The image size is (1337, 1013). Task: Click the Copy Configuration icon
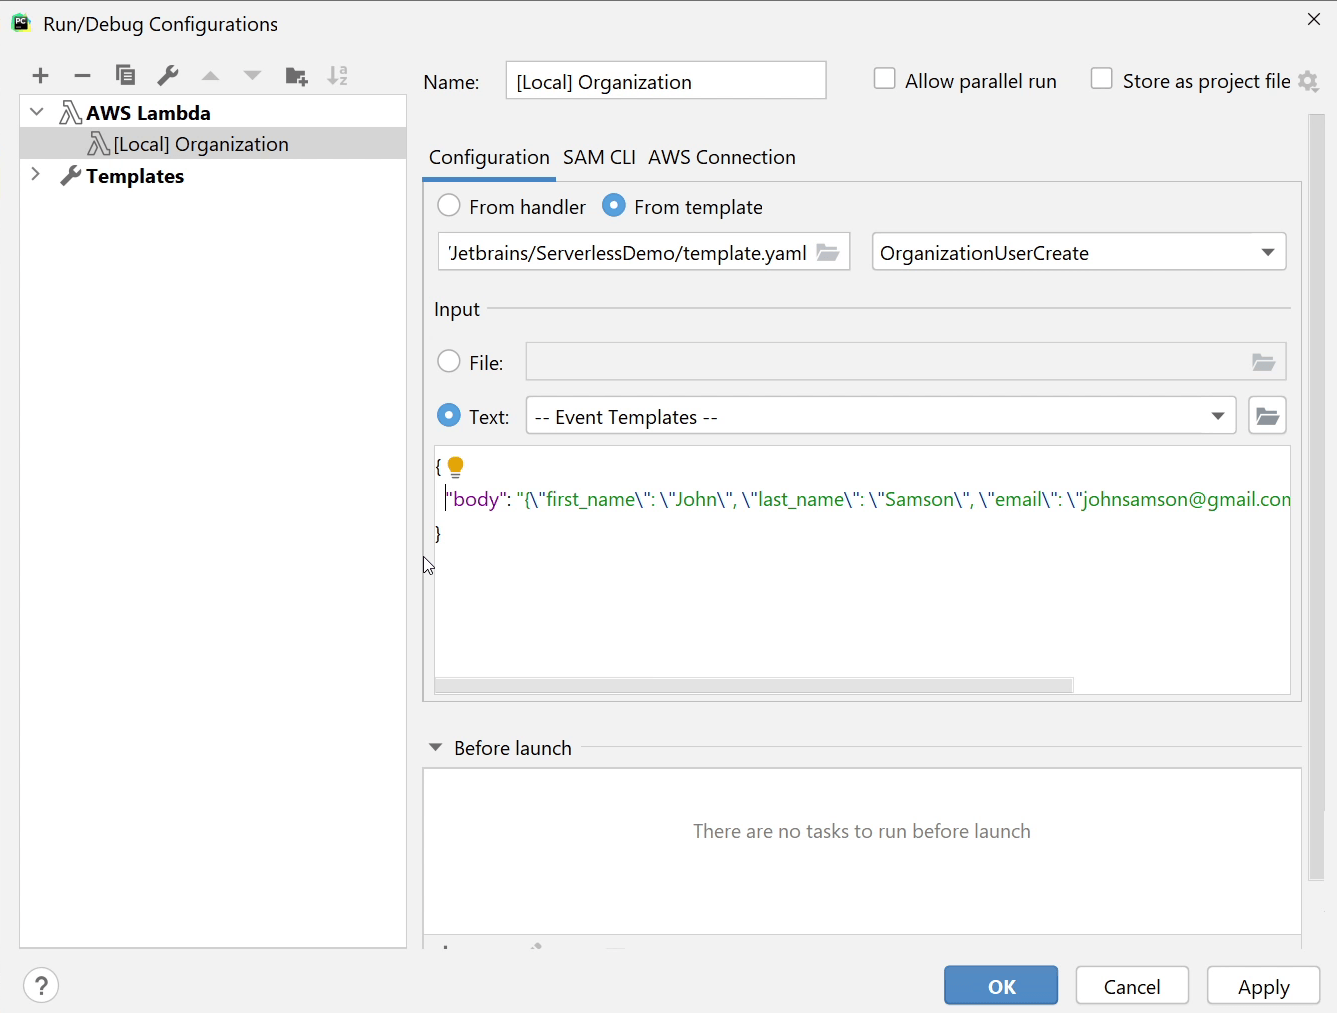click(125, 76)
